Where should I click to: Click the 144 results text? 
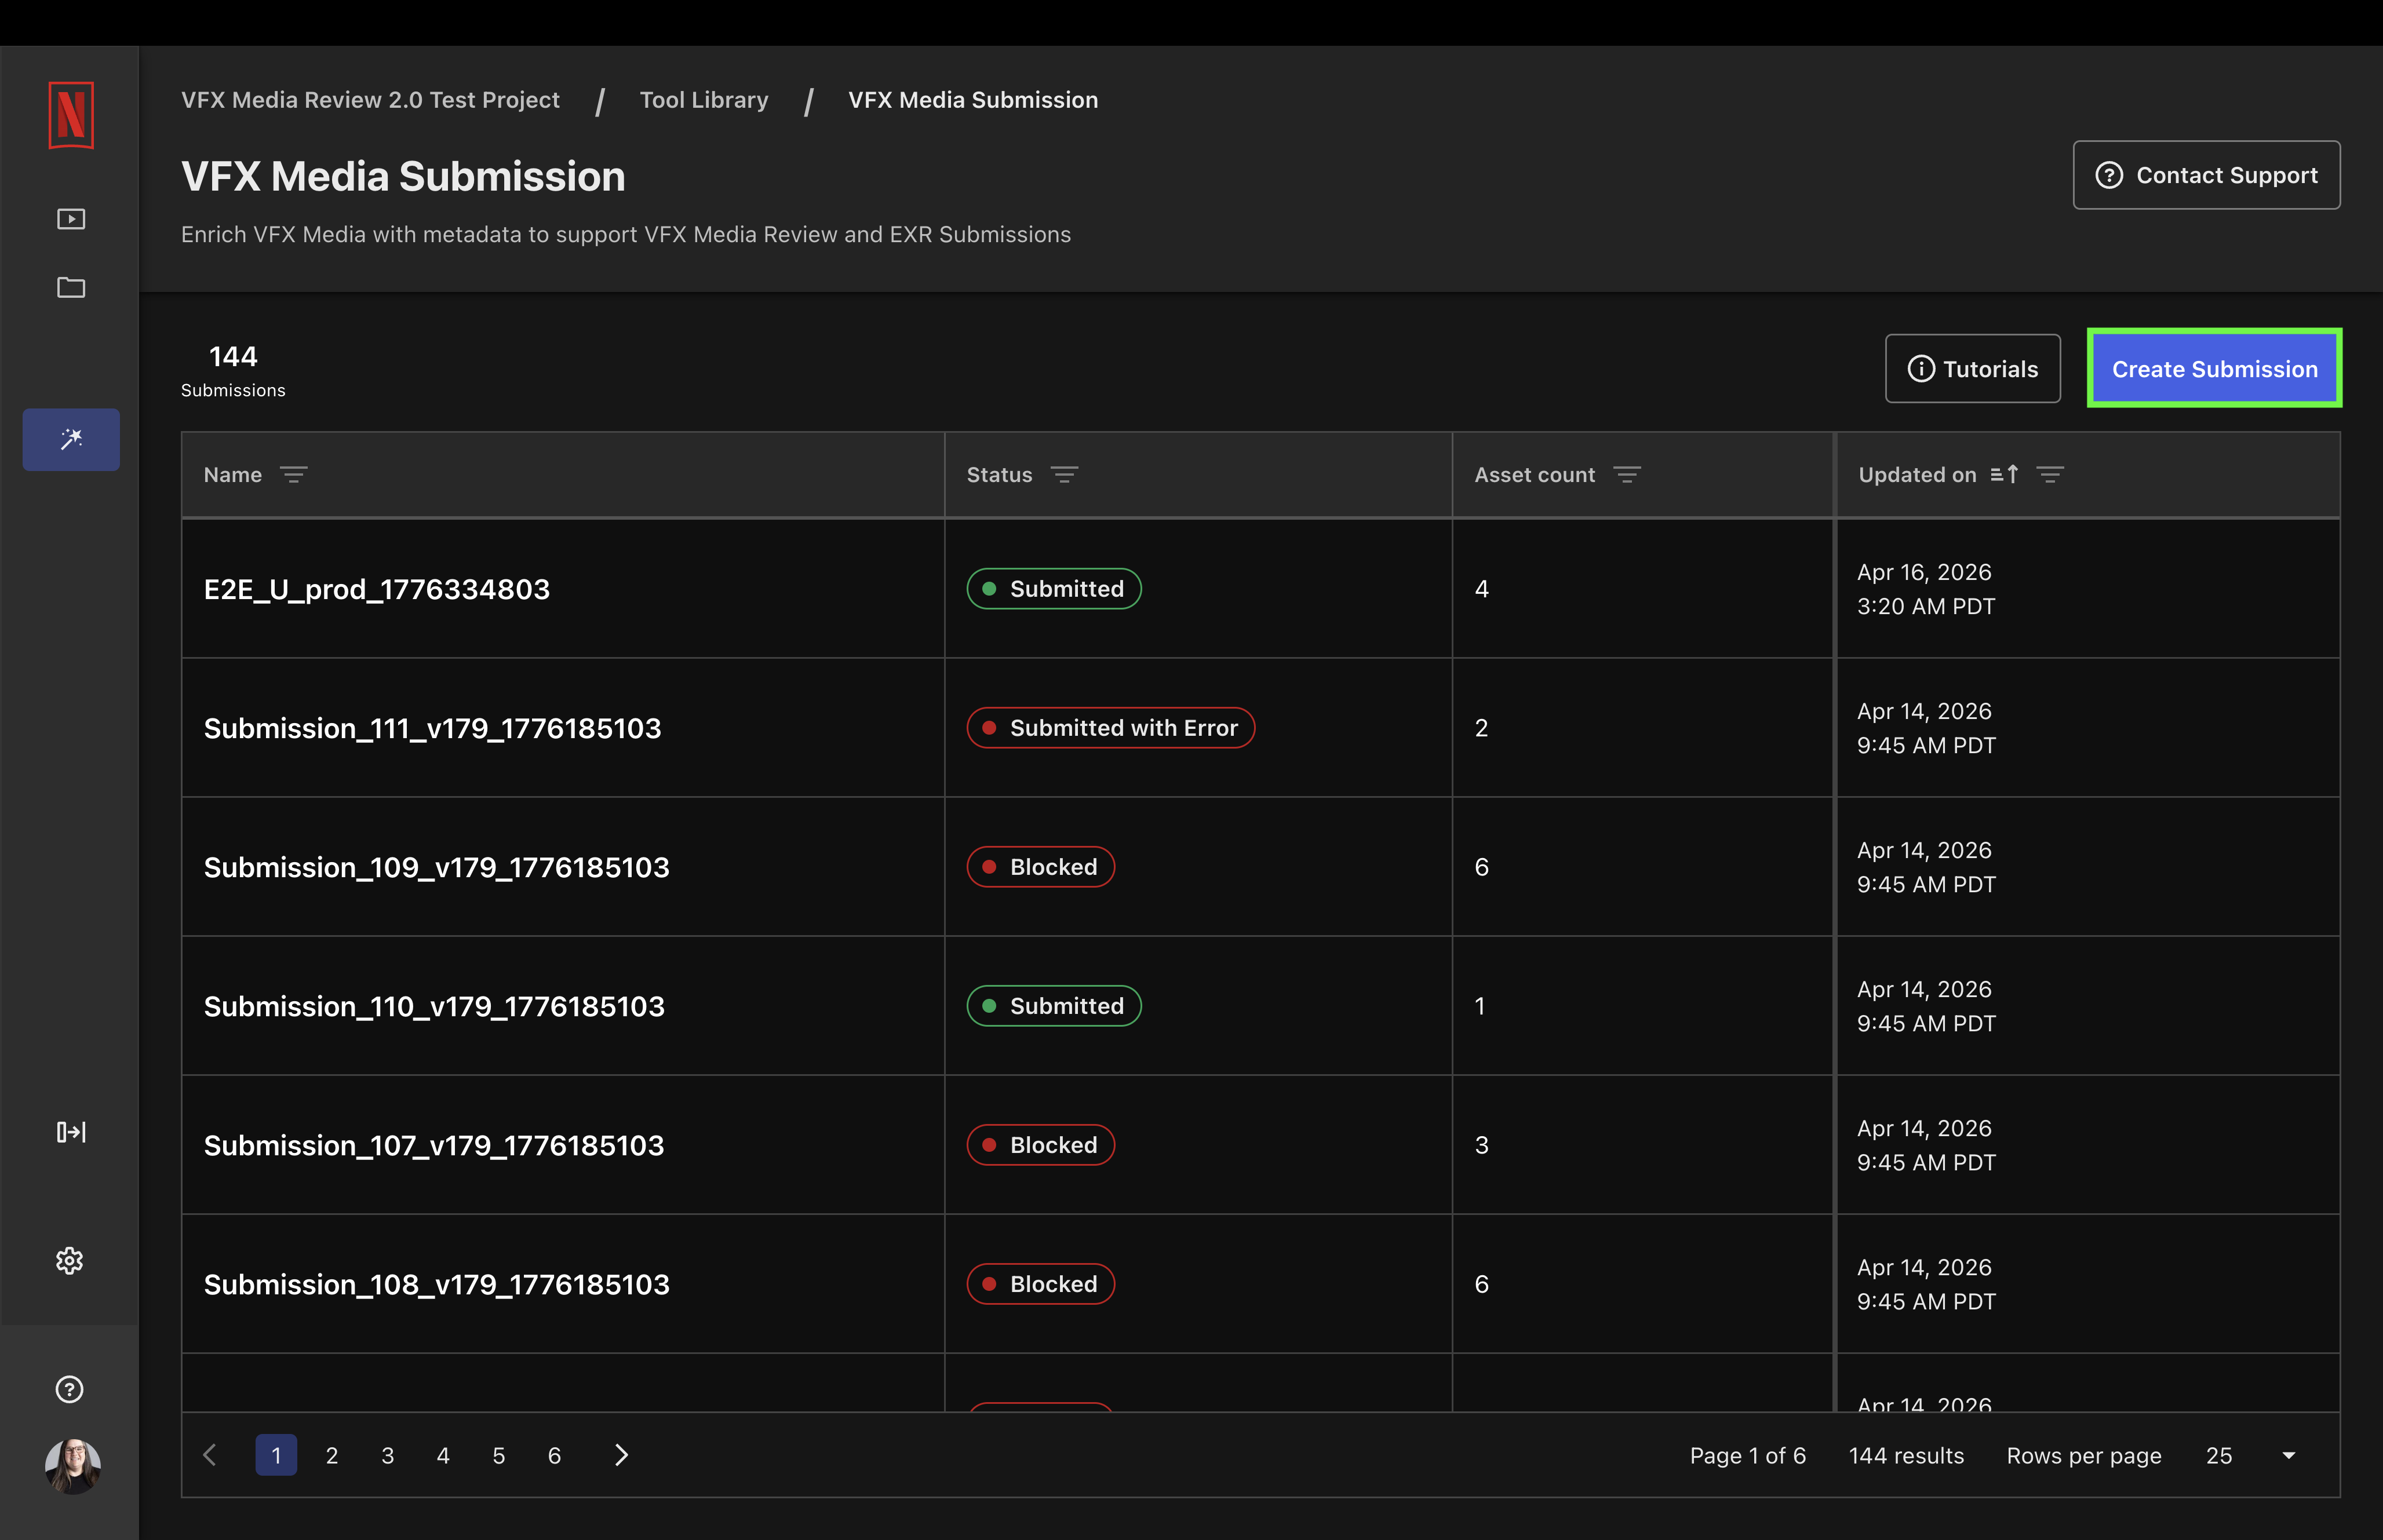(1906, 1456)
